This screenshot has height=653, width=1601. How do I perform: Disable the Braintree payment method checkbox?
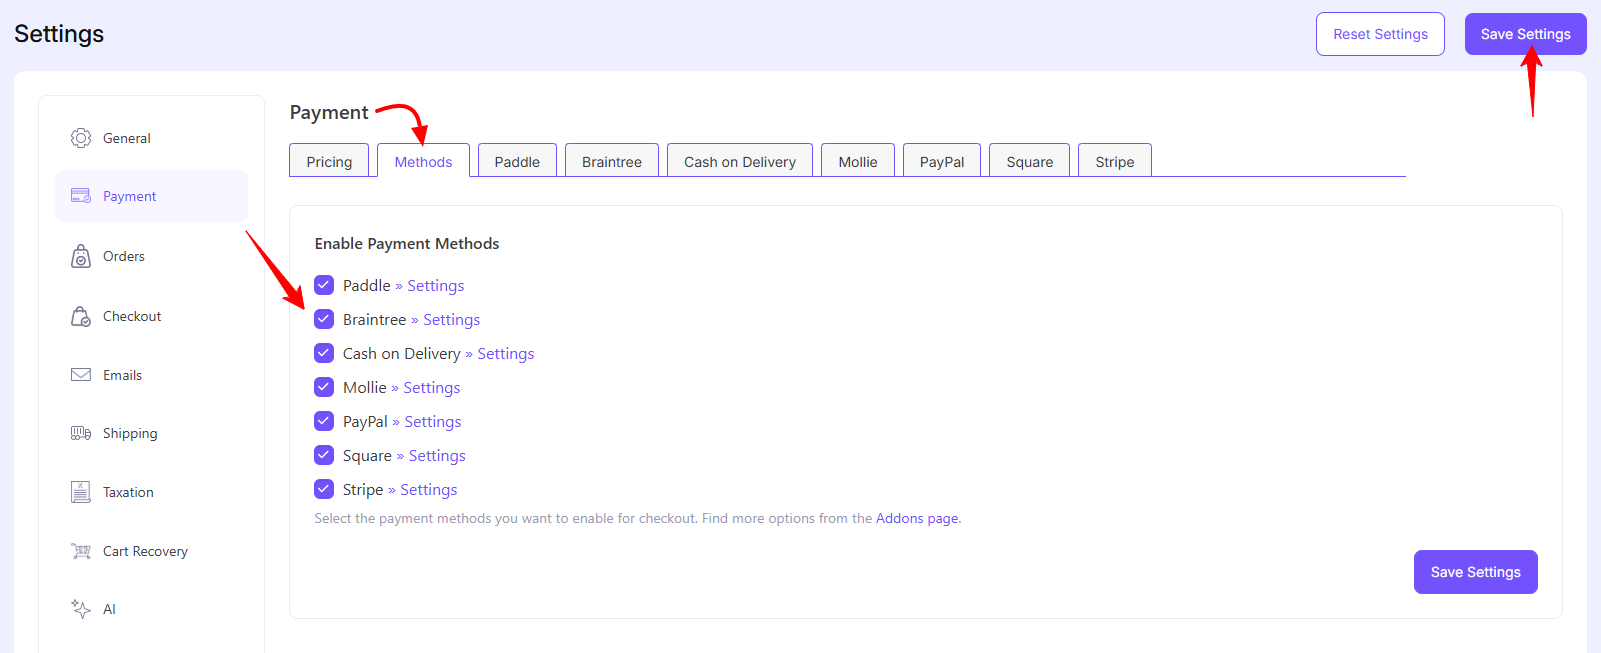tap(324, 319)
